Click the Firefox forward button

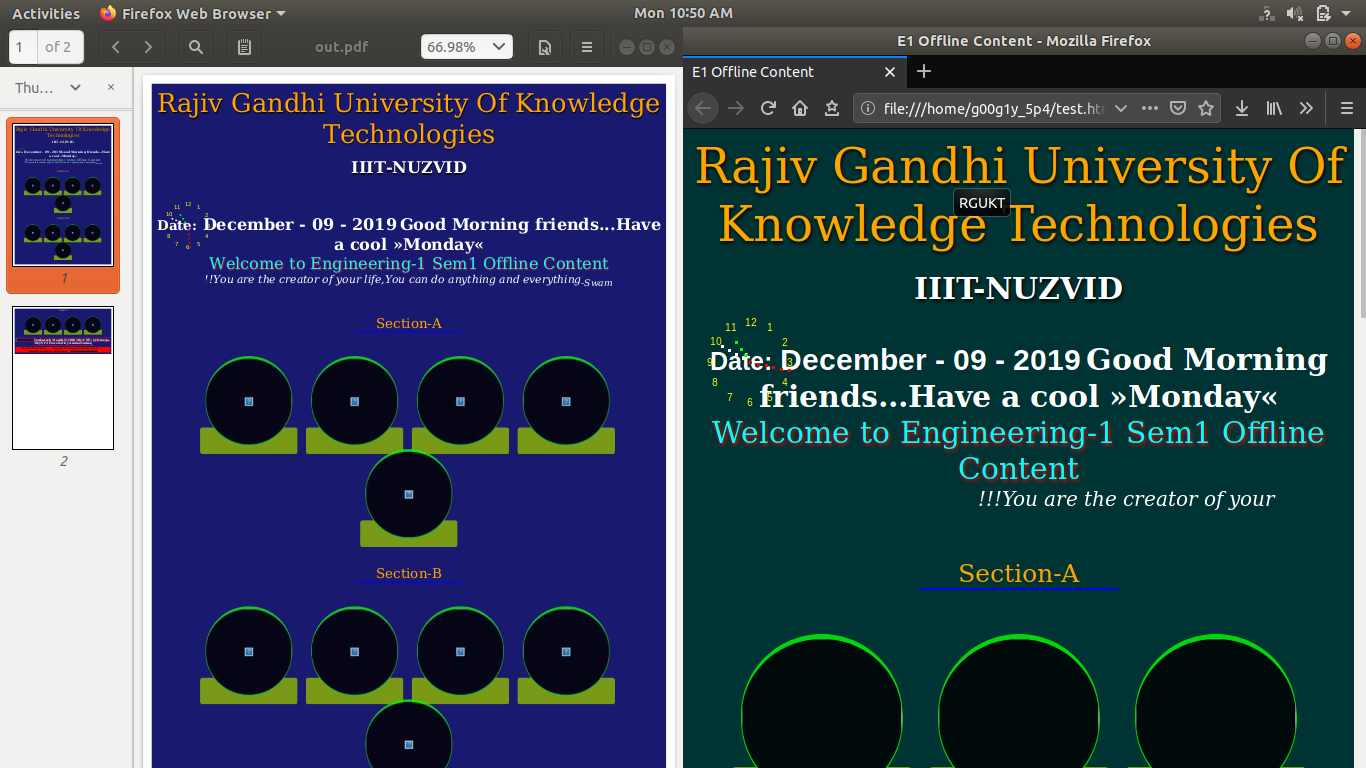coord(736,108)
